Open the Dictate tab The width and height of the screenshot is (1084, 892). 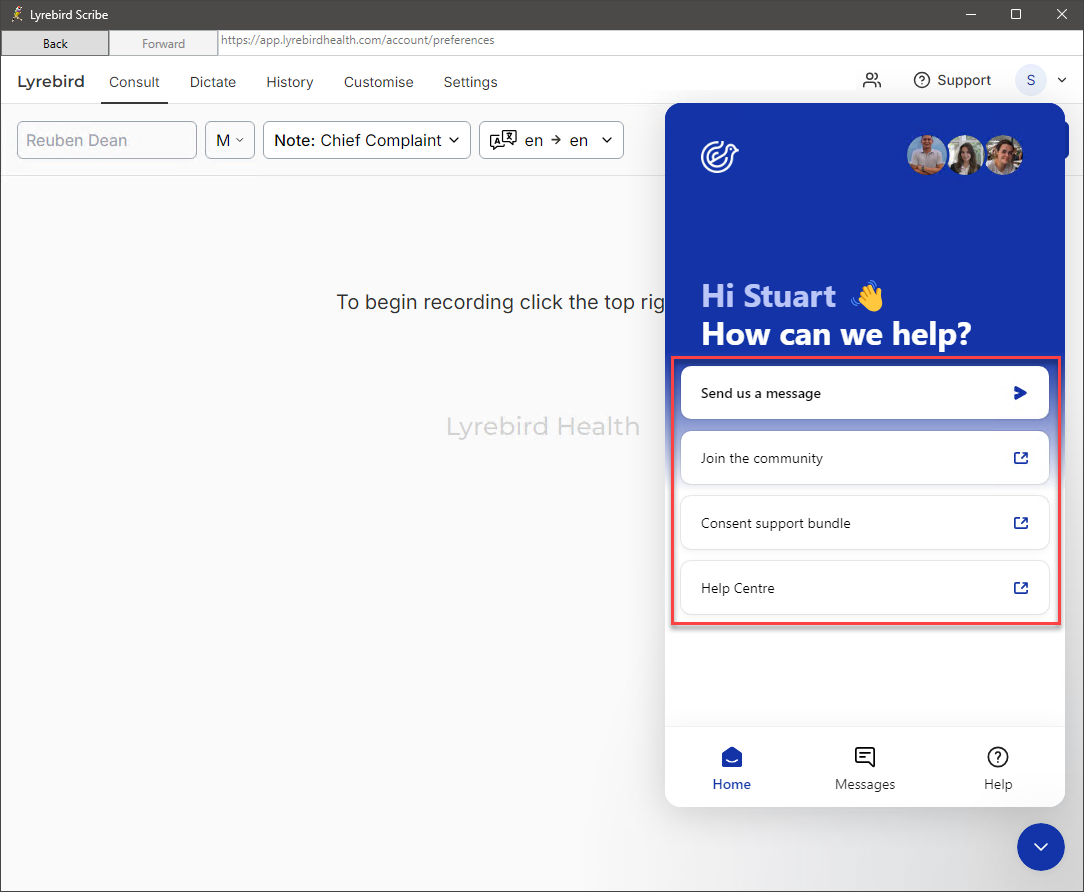click(213, 82)
